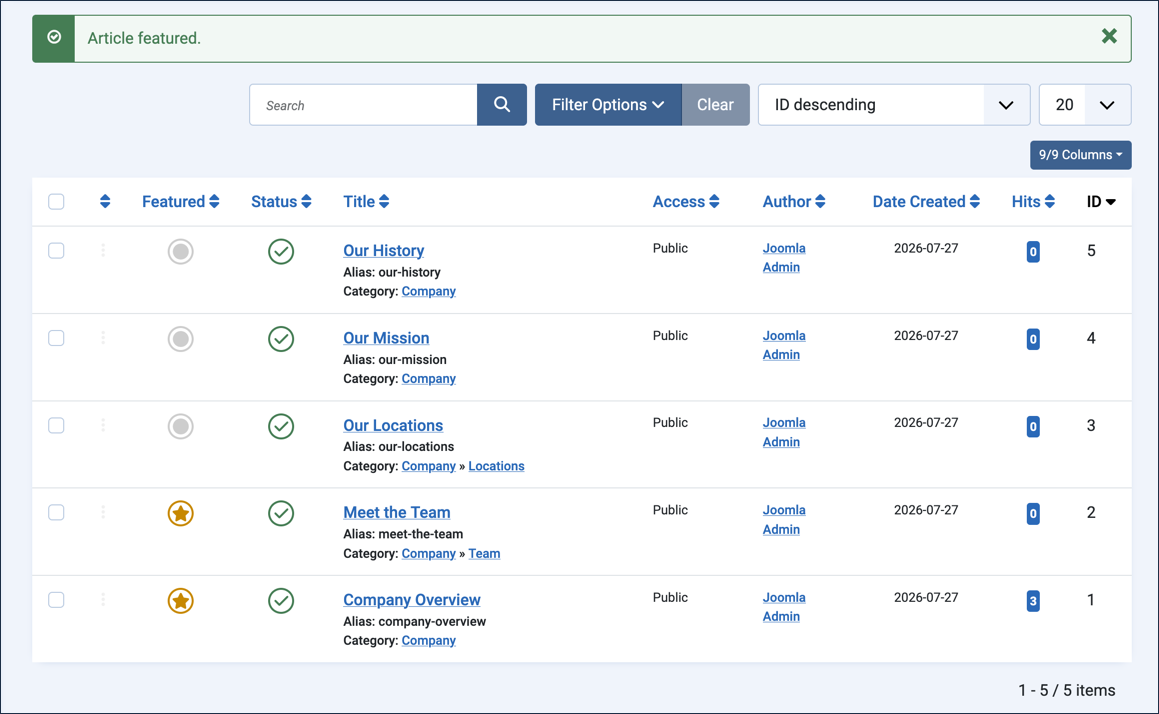This screenshot has height=714, width=1159.
Task: Click drag handle of Our Mission row
Action: (x=103, y=338)
